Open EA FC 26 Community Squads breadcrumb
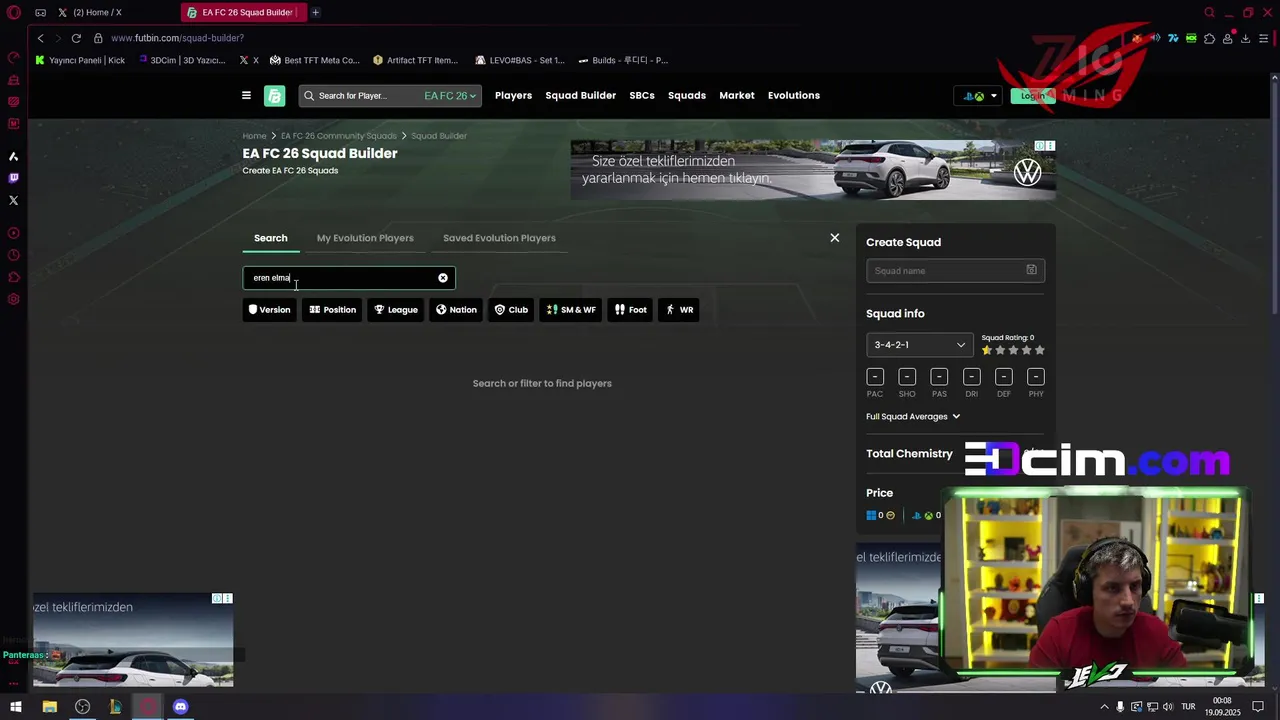This screenshot has width=1280, height=720. (x=339, y=136)
